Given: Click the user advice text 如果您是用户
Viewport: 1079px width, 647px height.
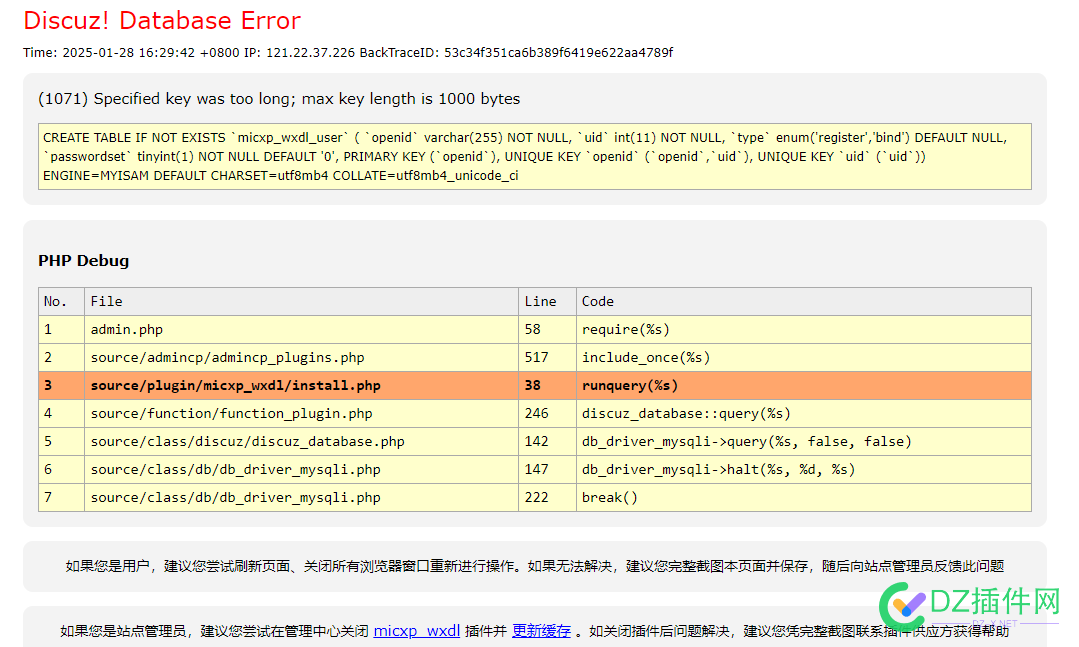Looking at the screenshot, I should point(535,566).
